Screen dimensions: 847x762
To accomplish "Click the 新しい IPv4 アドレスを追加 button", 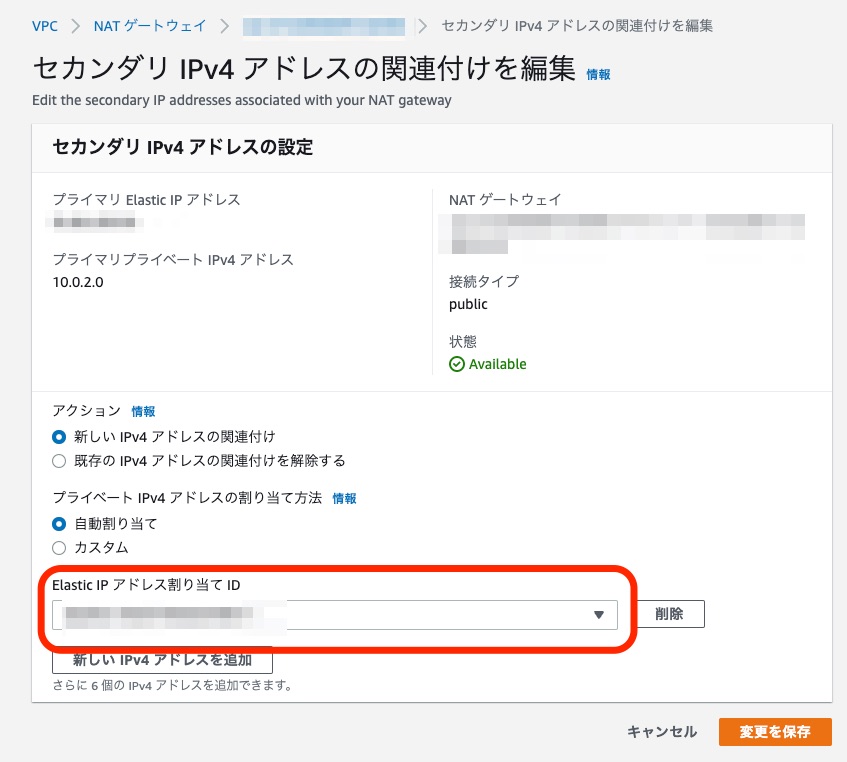I will pos(162,660).
